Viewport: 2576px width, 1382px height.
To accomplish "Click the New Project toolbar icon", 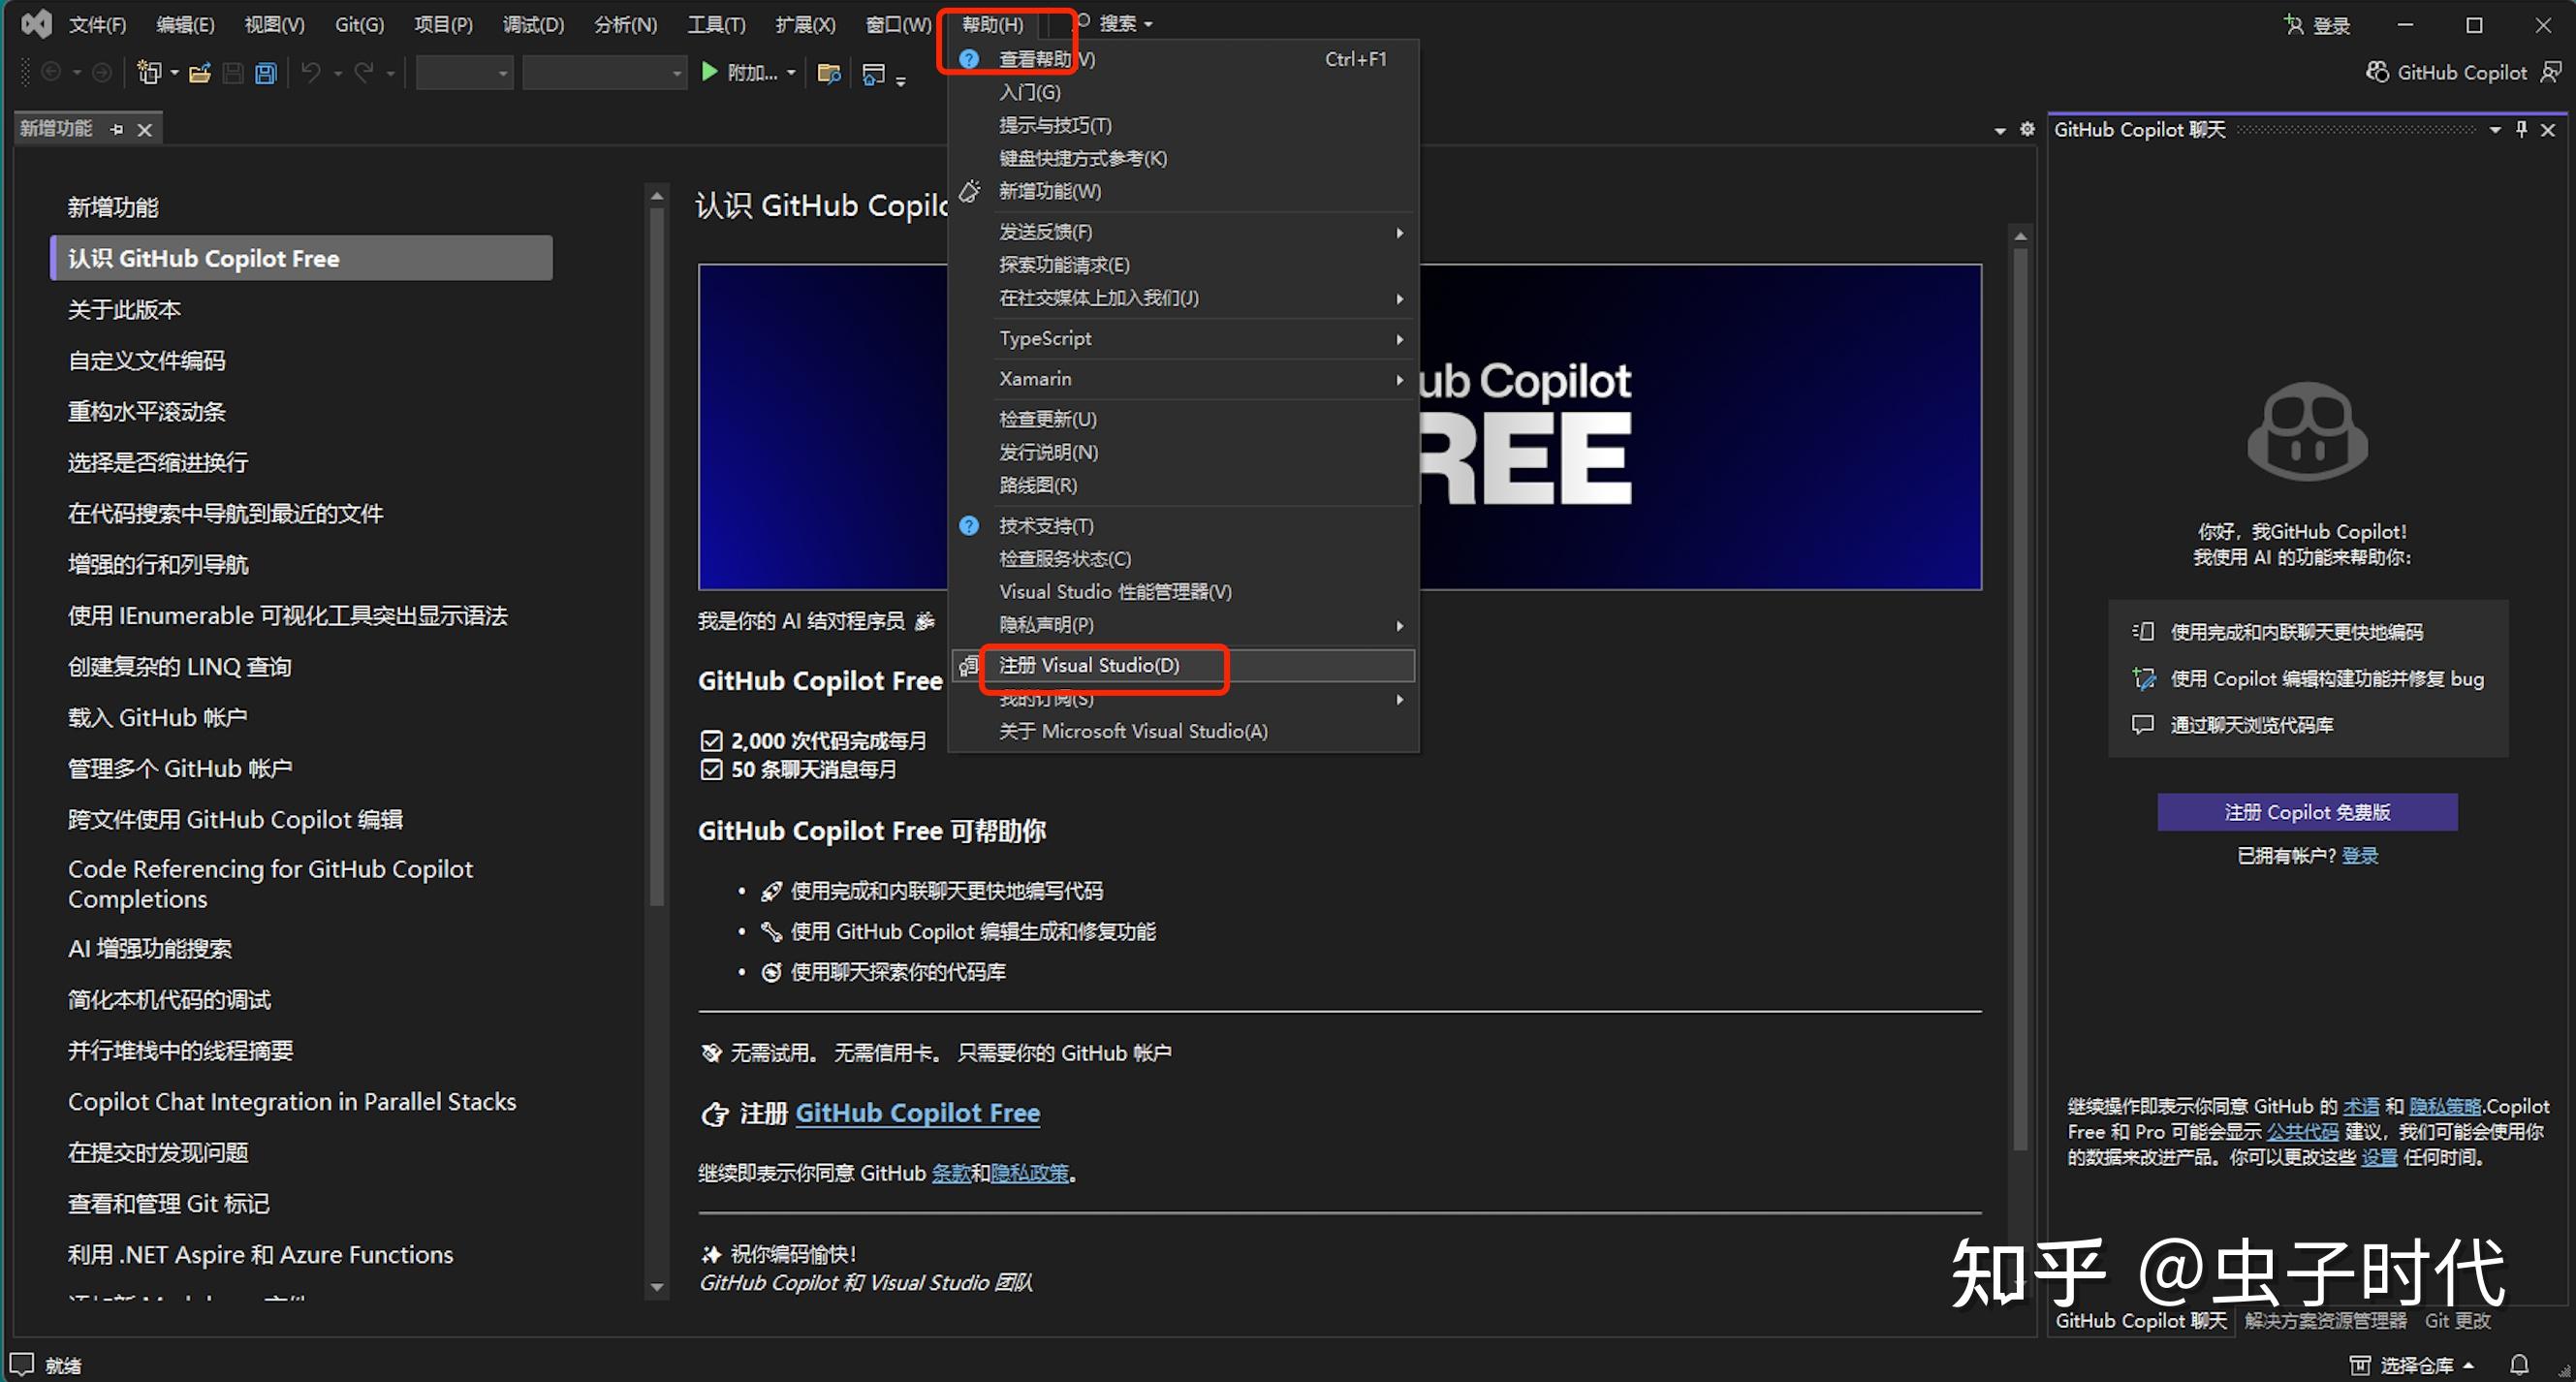I will pos(149,73).
